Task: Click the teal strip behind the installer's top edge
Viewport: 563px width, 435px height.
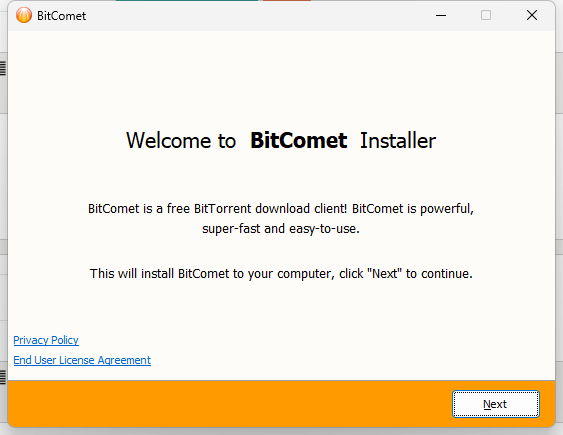Action: point(187,0)
